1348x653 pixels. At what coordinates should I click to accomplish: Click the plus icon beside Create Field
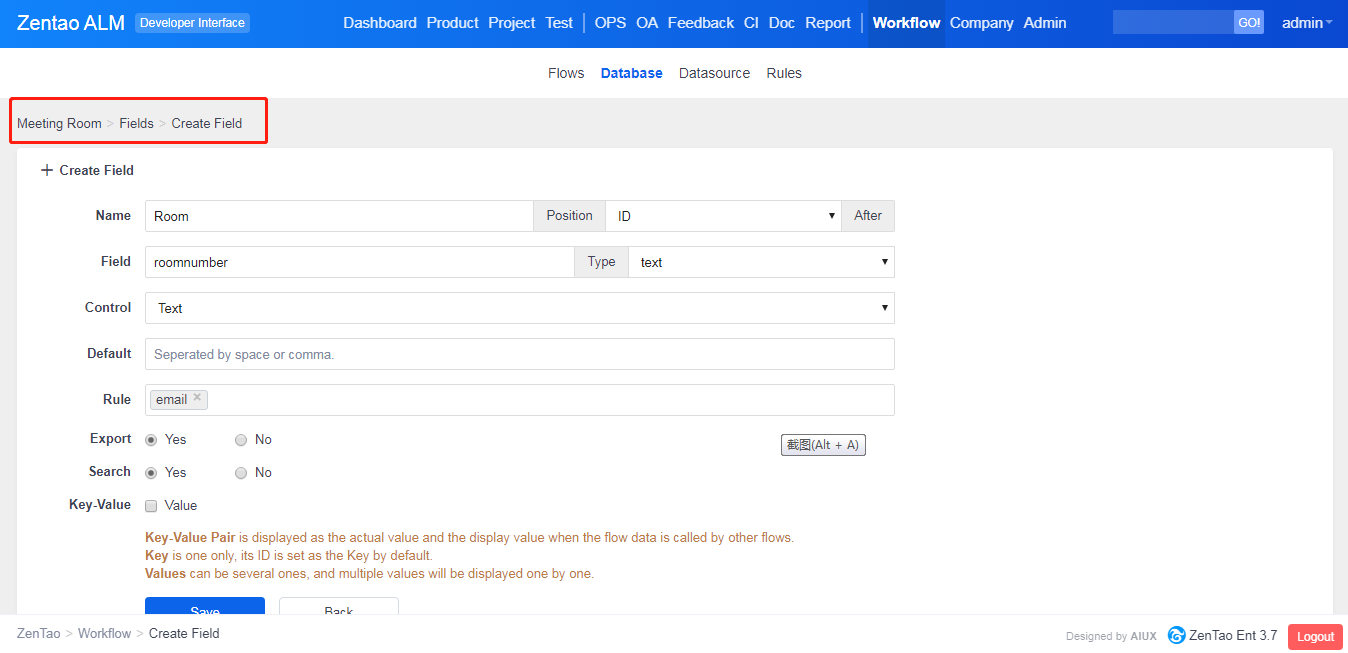tap(46, 170)
